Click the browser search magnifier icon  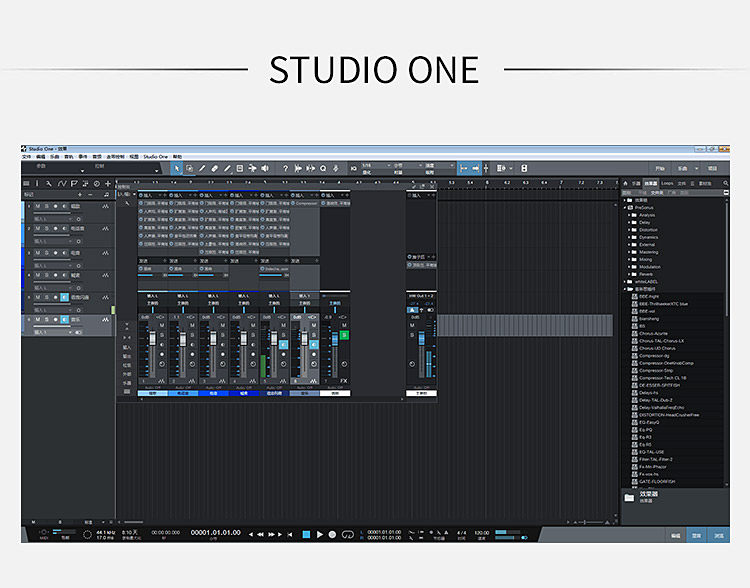pos(726,183)
